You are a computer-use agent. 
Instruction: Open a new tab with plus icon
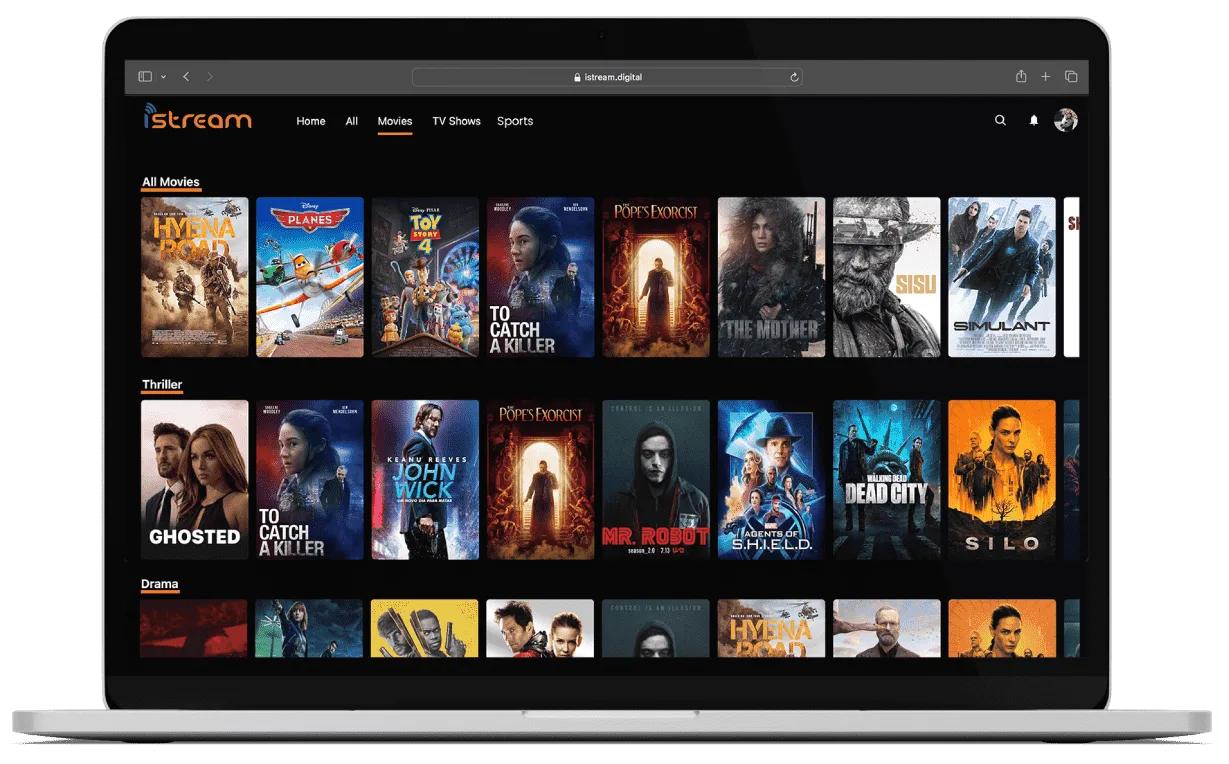[x=1046, y=77]
